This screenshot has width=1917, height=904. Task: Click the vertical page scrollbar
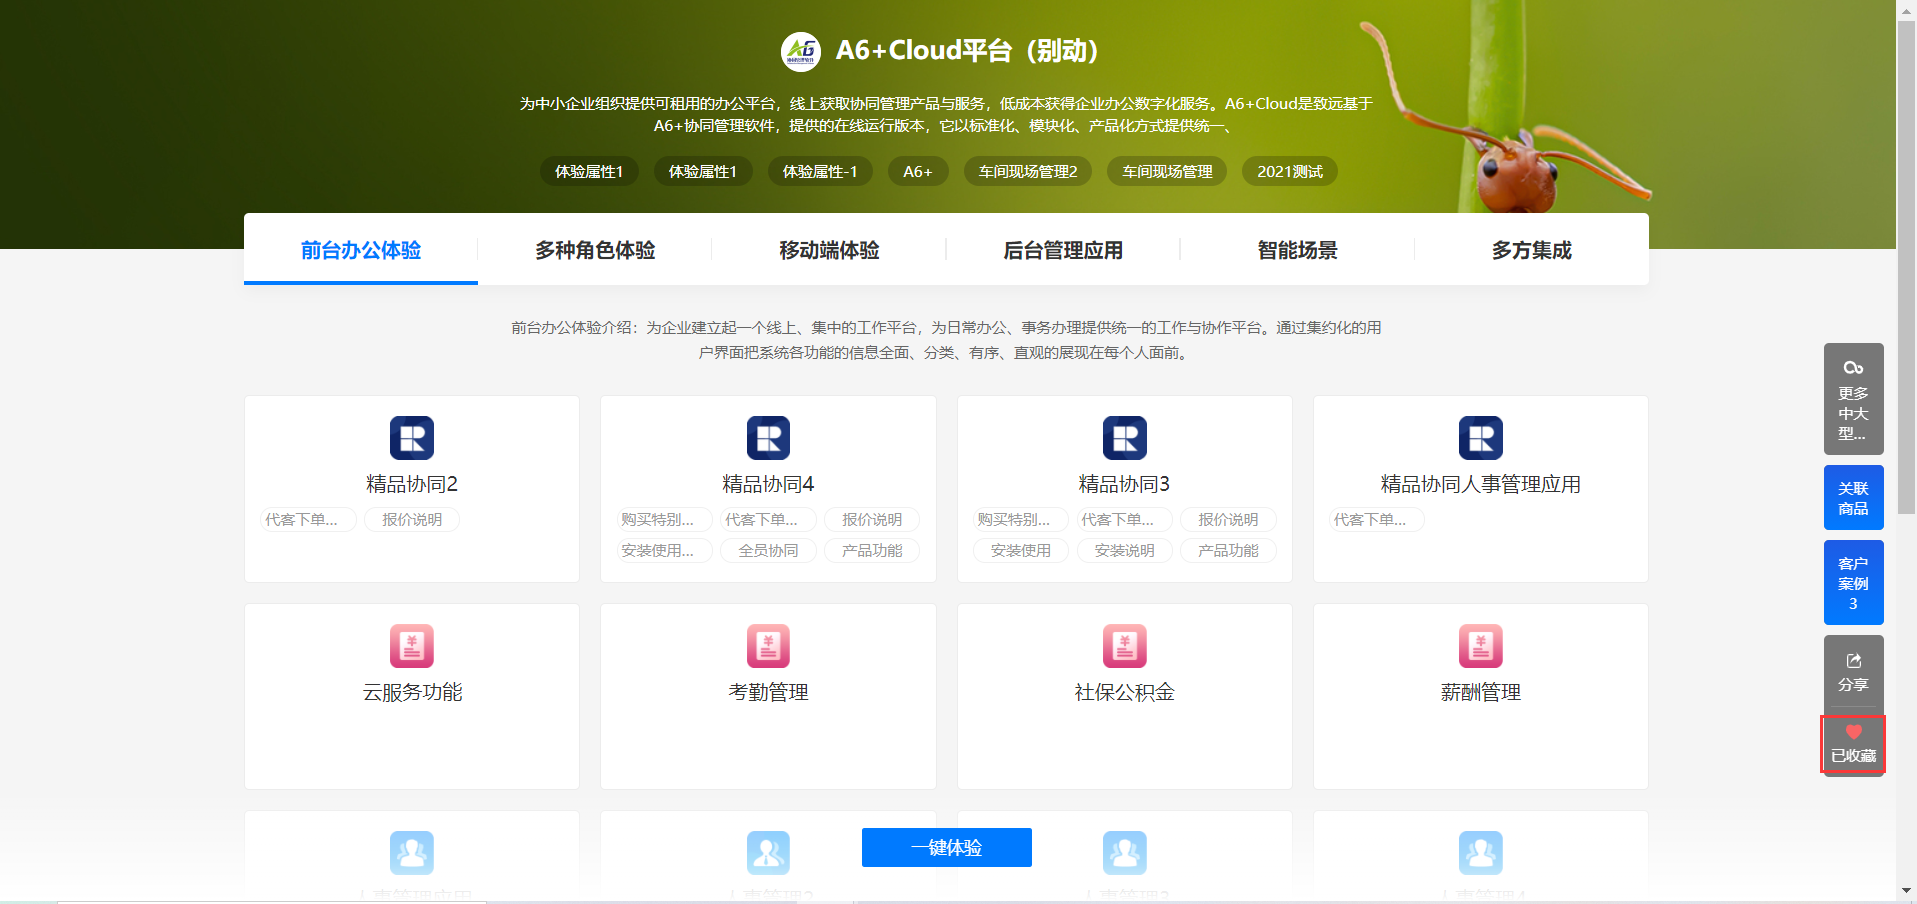pos(1906,268)
